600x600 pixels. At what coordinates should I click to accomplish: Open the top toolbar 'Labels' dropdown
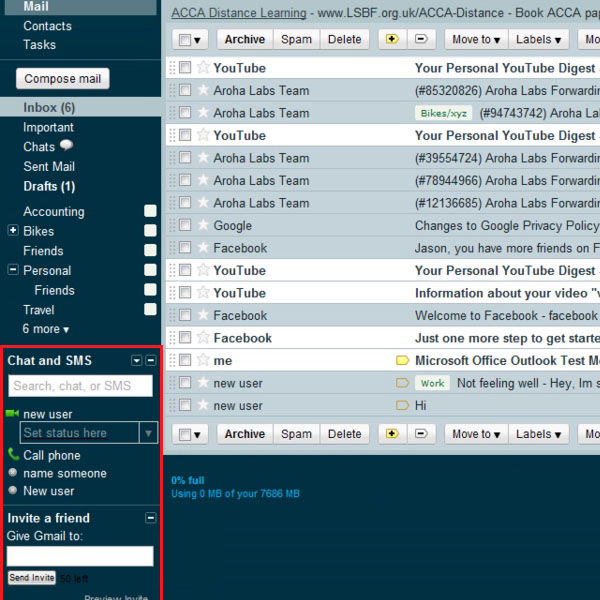[x=538, y=39]
